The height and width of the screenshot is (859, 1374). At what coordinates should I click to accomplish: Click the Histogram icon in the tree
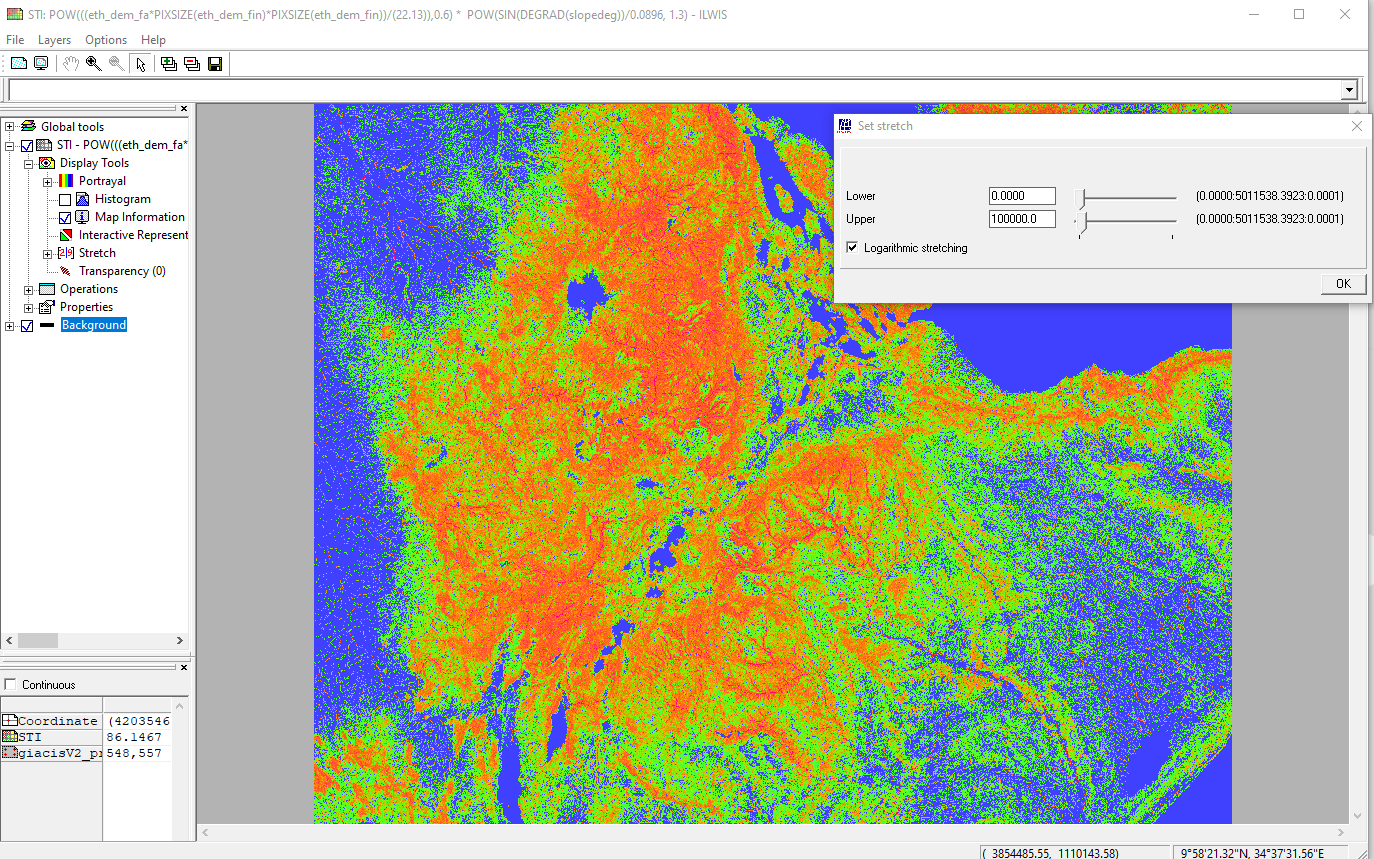(x=82, y=199)
